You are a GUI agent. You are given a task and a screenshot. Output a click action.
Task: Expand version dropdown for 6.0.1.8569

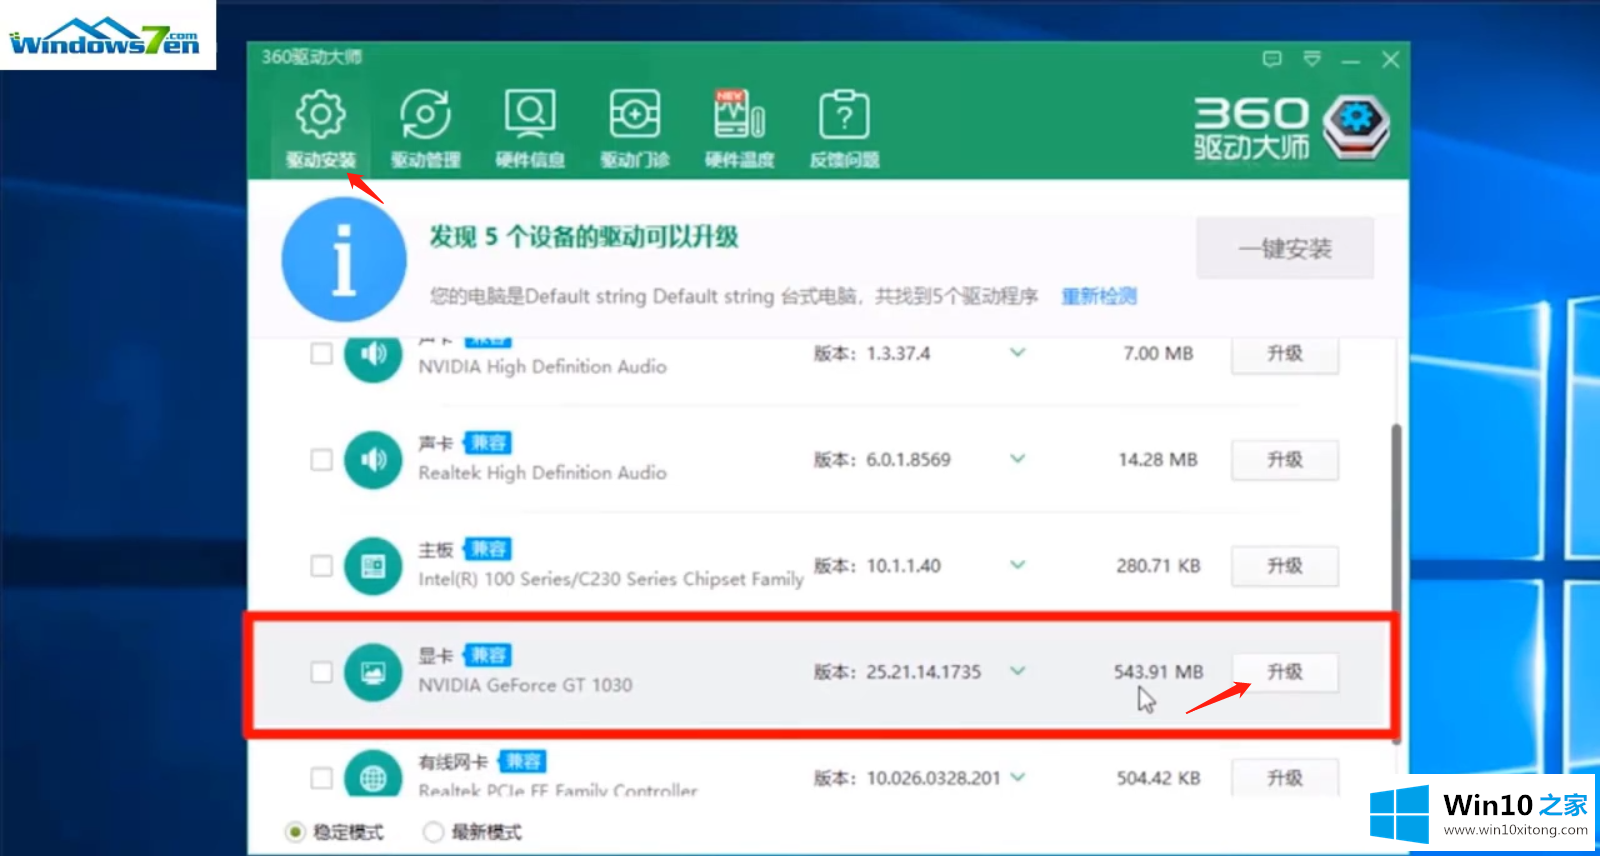click(1018, 459)
